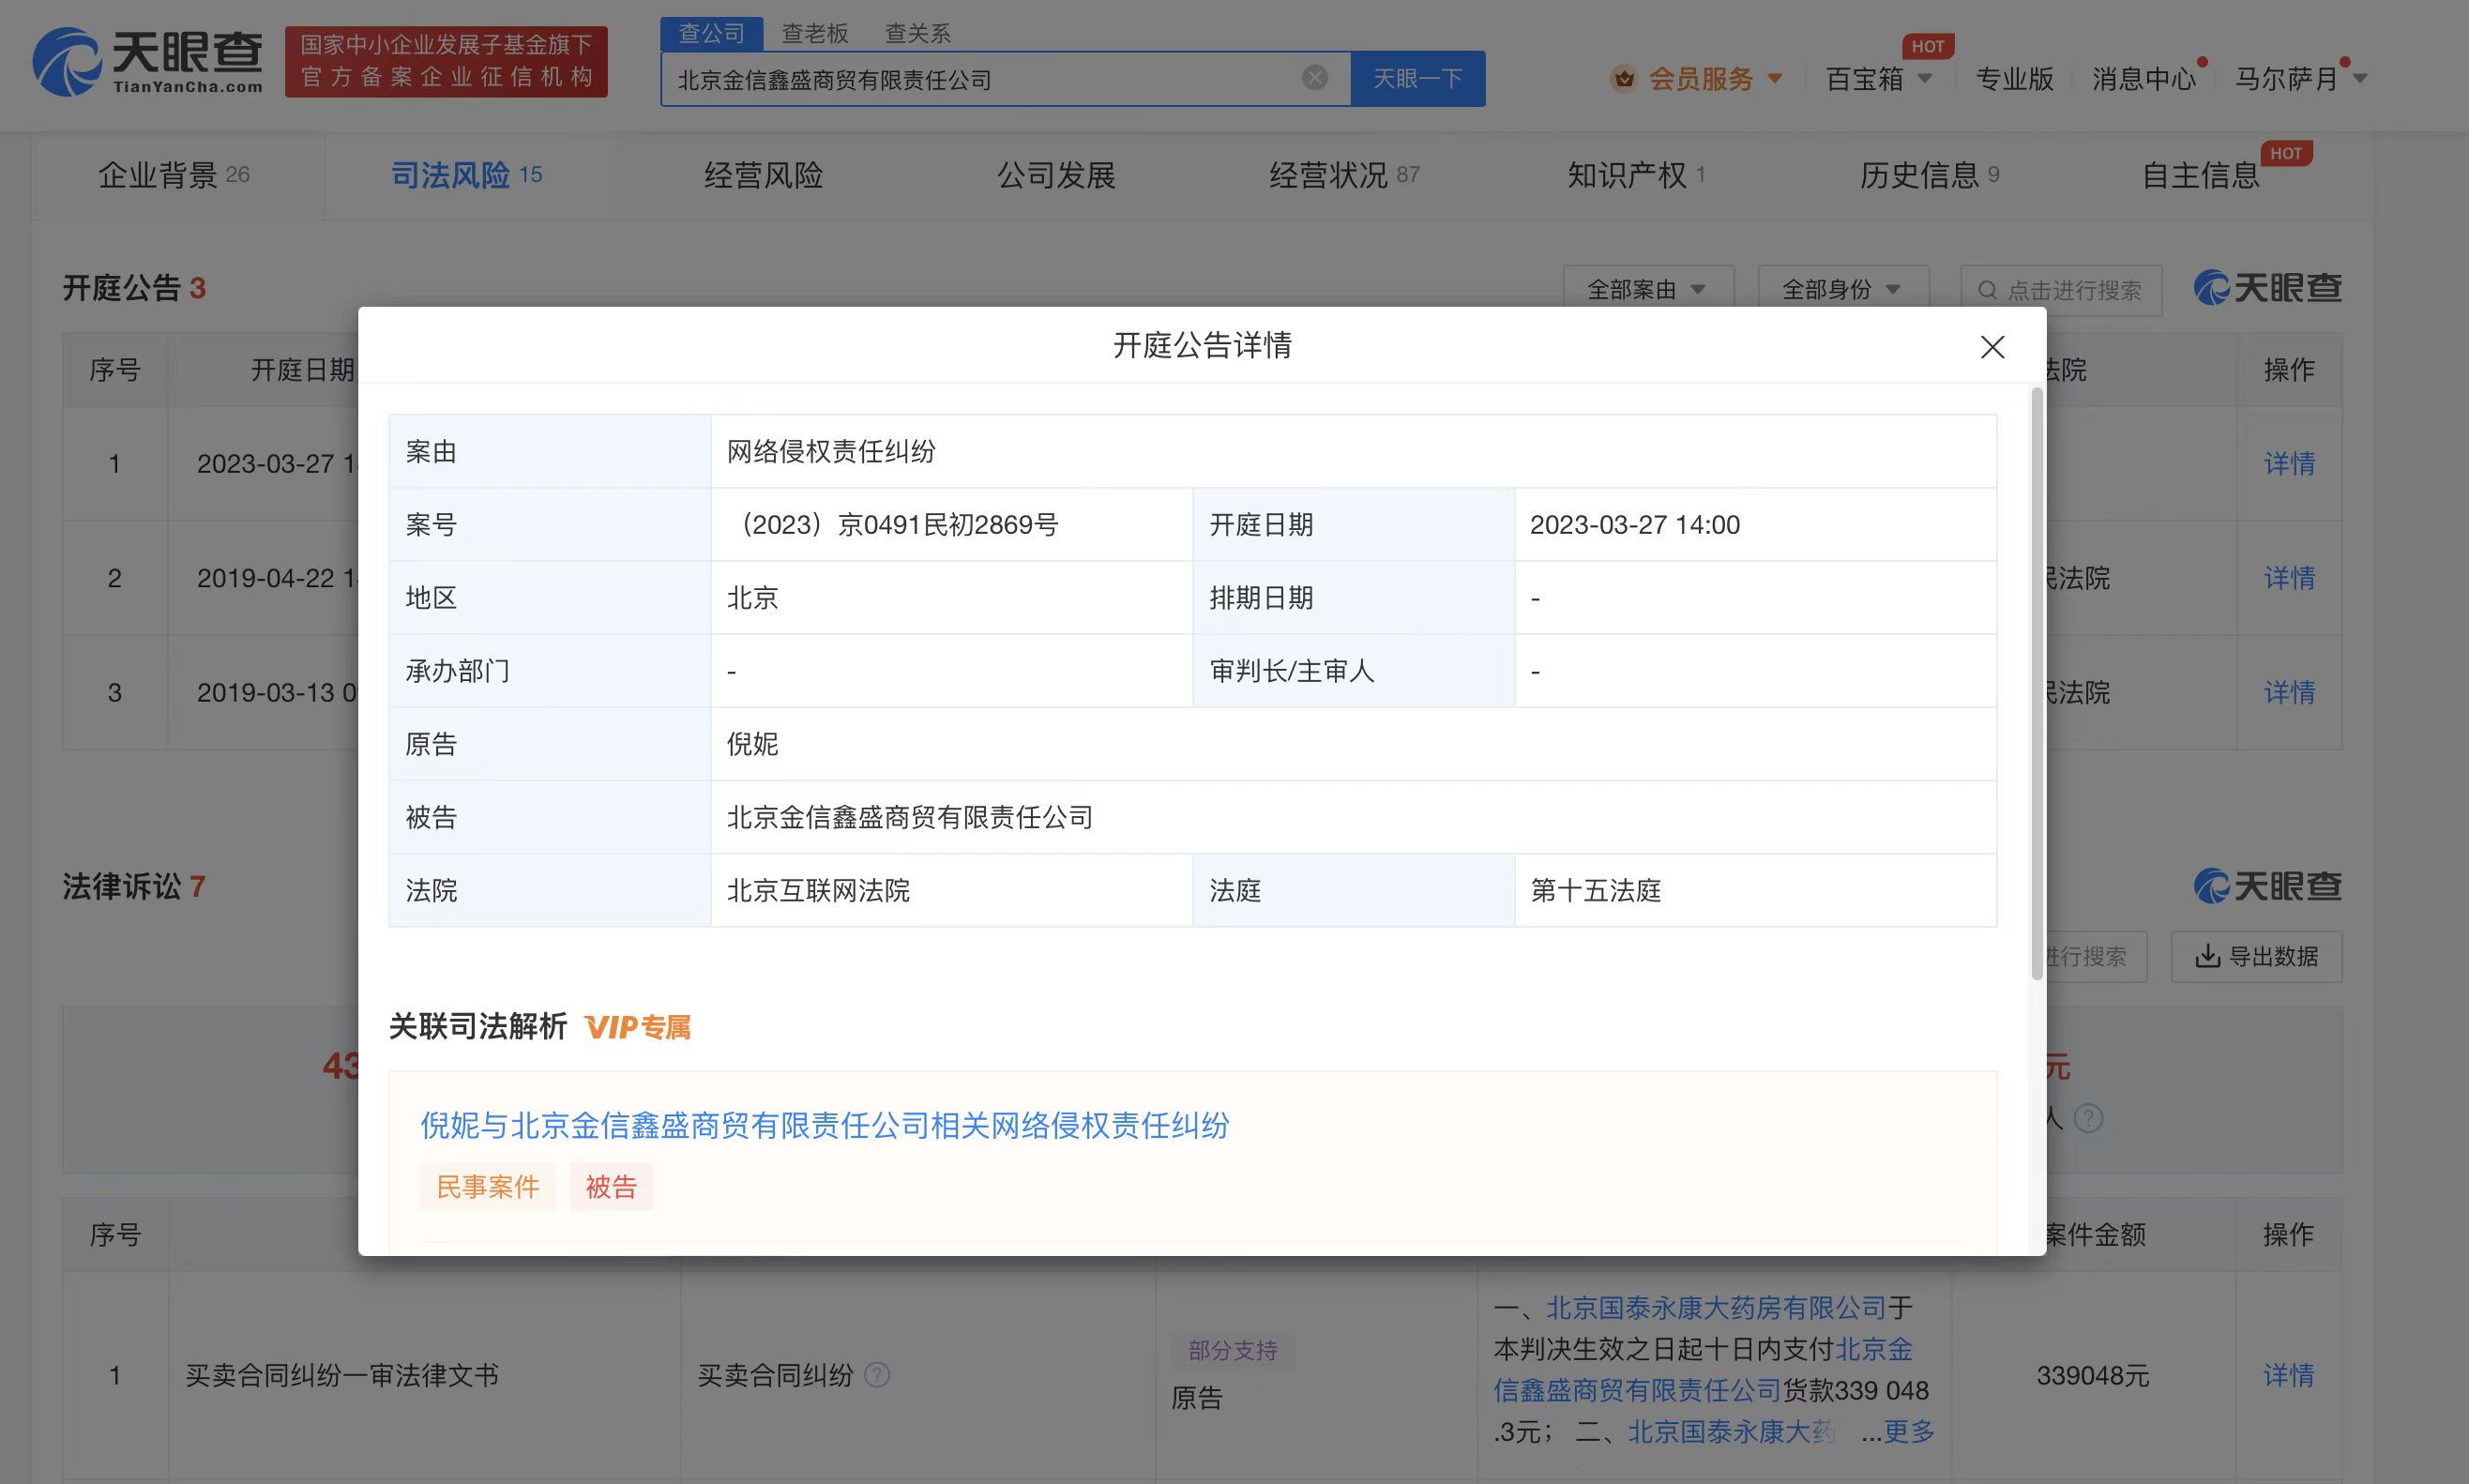Viewport: 2469px width, 1484px height.
Task: Click the 第十五法庭 cell
Action: point(1755,890)
